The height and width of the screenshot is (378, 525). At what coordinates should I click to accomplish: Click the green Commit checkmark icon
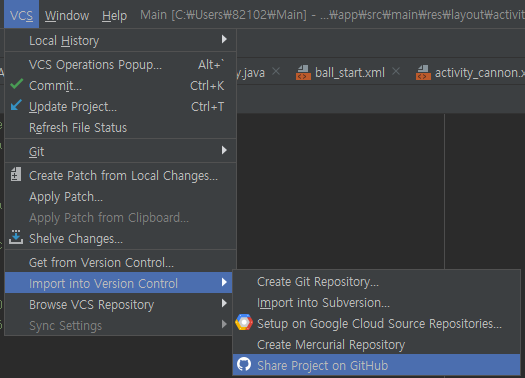[16, 84]
